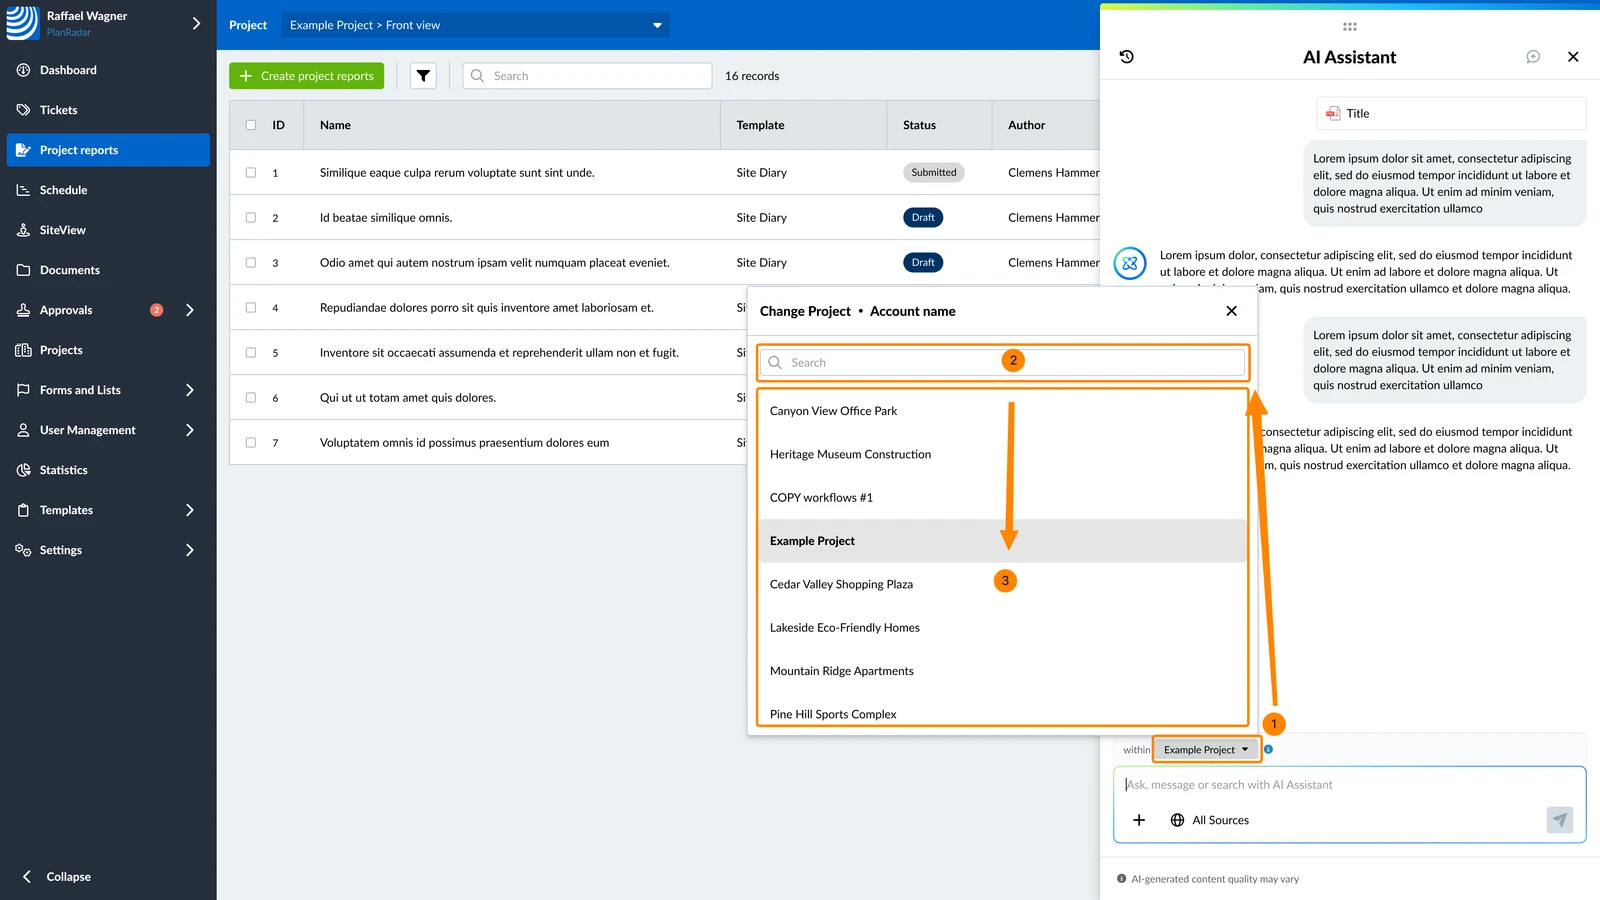Open the within Example Project selector
Viewport: 1600px width, 900px height.
[1205, 749]
